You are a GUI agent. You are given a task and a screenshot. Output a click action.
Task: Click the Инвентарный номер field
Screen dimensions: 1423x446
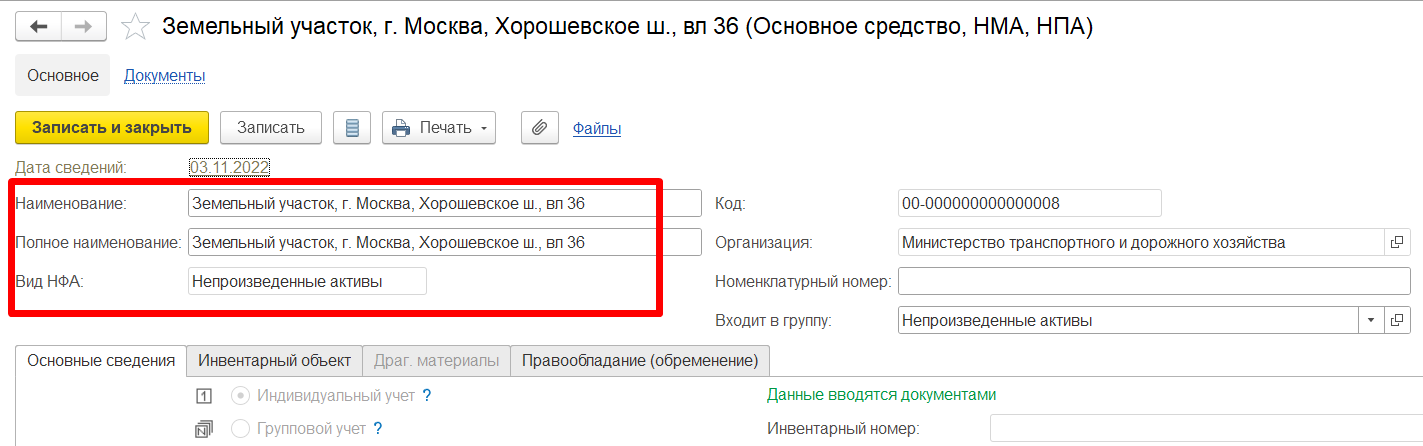(1206, 429)
